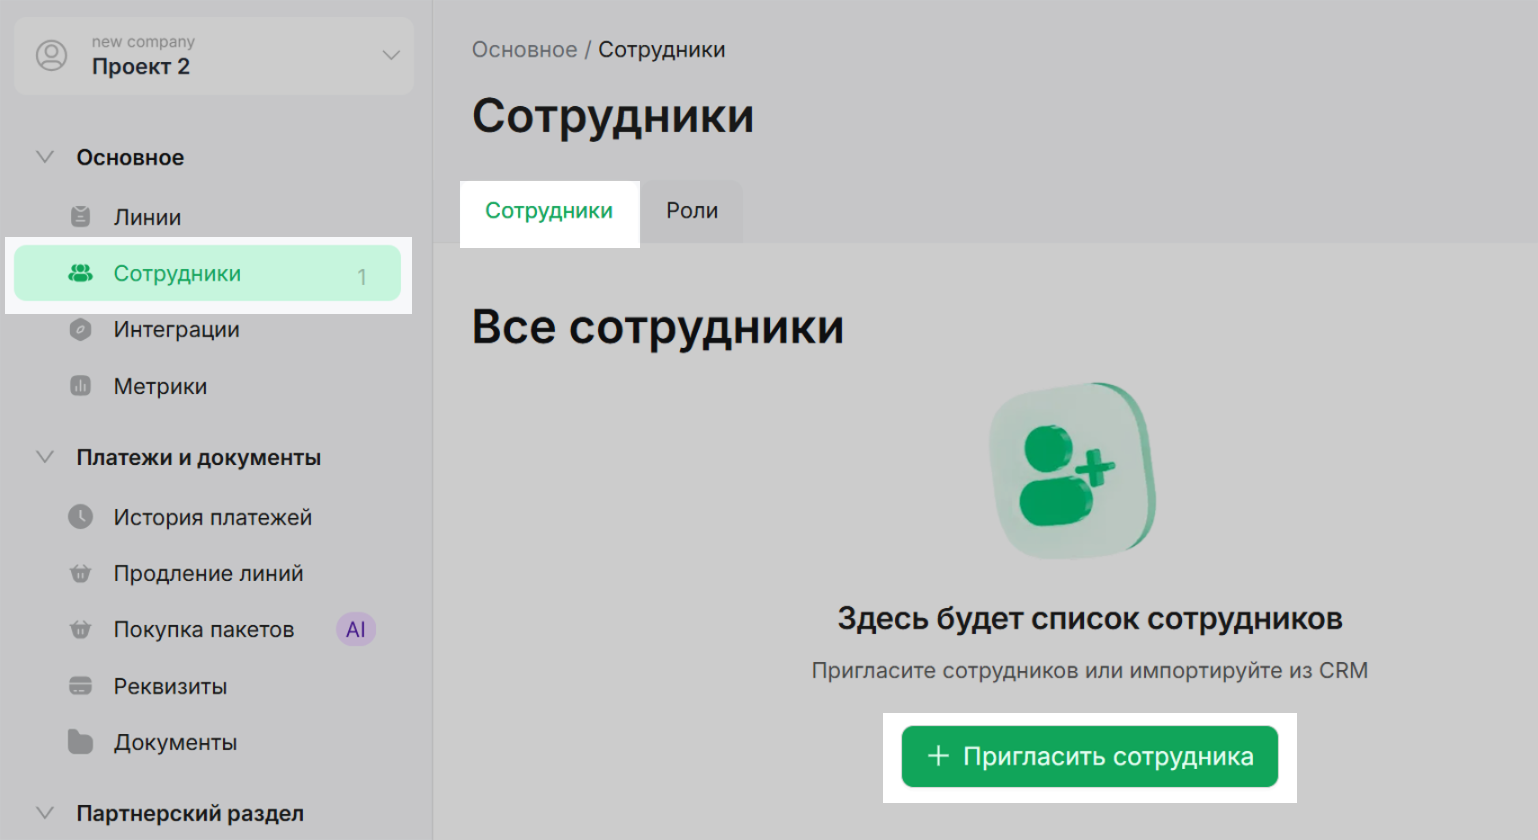Select the Сотрудники tab

click(x=549, y=211)
